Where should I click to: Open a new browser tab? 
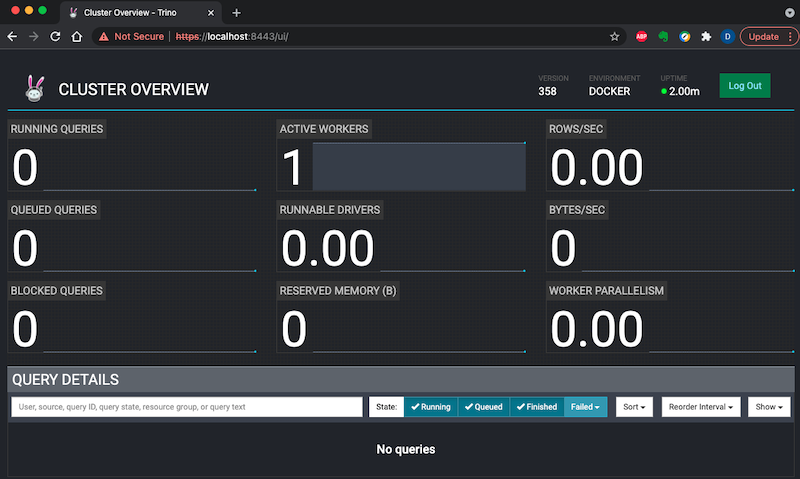[x=236, y=13]
